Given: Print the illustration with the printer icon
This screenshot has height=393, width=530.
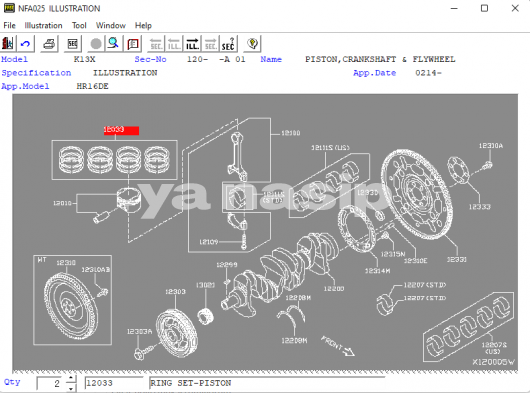Looking at the screenshot, I should click(x=49, y=44).
